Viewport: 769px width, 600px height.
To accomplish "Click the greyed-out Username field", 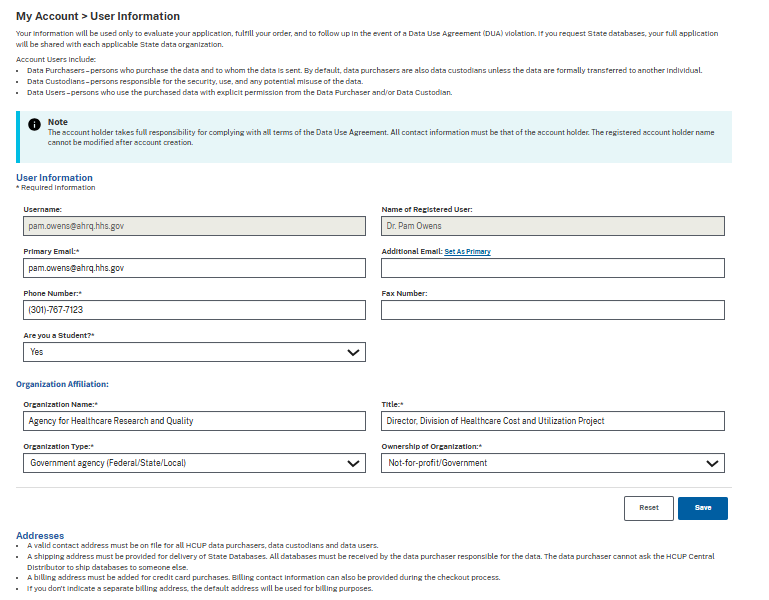I will coord(194,226).
